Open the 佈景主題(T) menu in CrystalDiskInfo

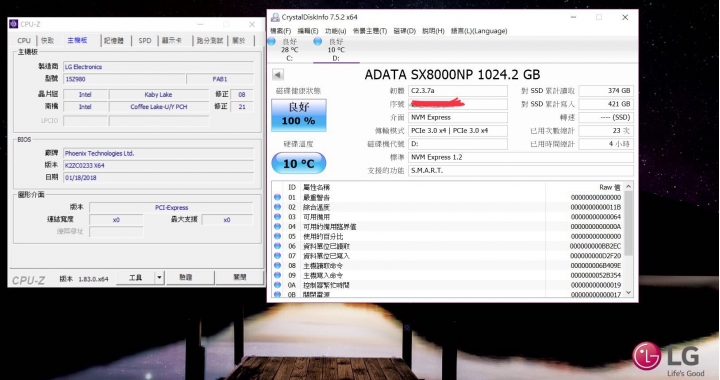tap(370, 31)
